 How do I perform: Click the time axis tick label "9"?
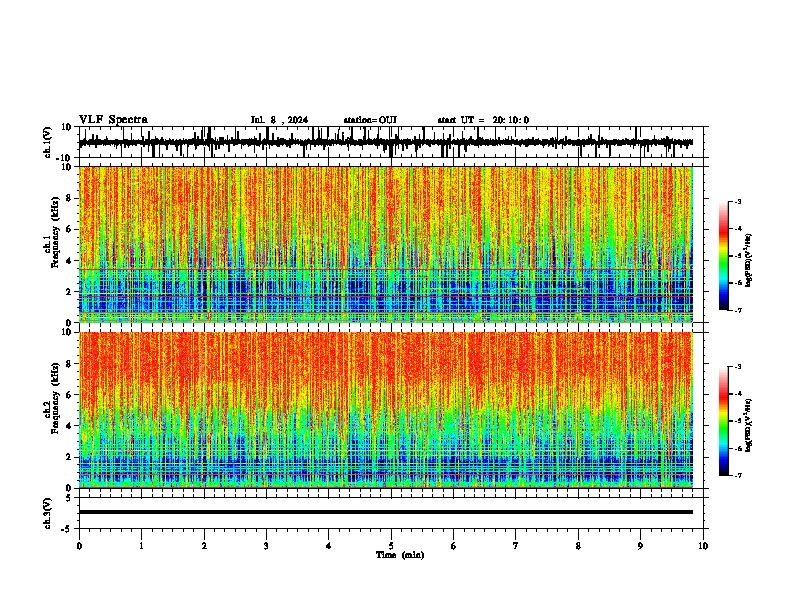pyautogui.click(x=640, y=546)
